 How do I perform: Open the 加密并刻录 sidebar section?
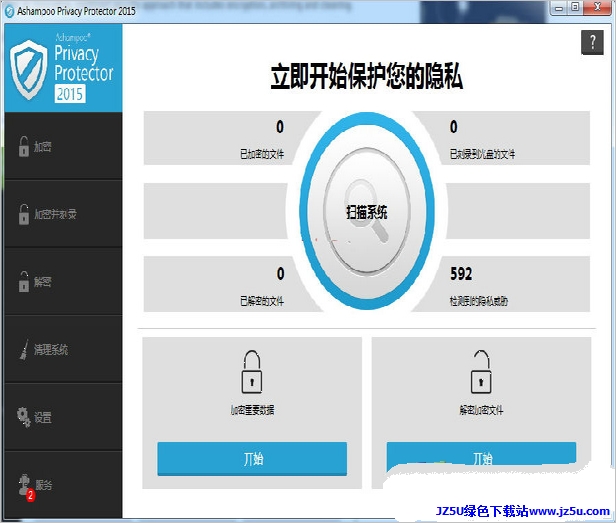click(63, 214)
